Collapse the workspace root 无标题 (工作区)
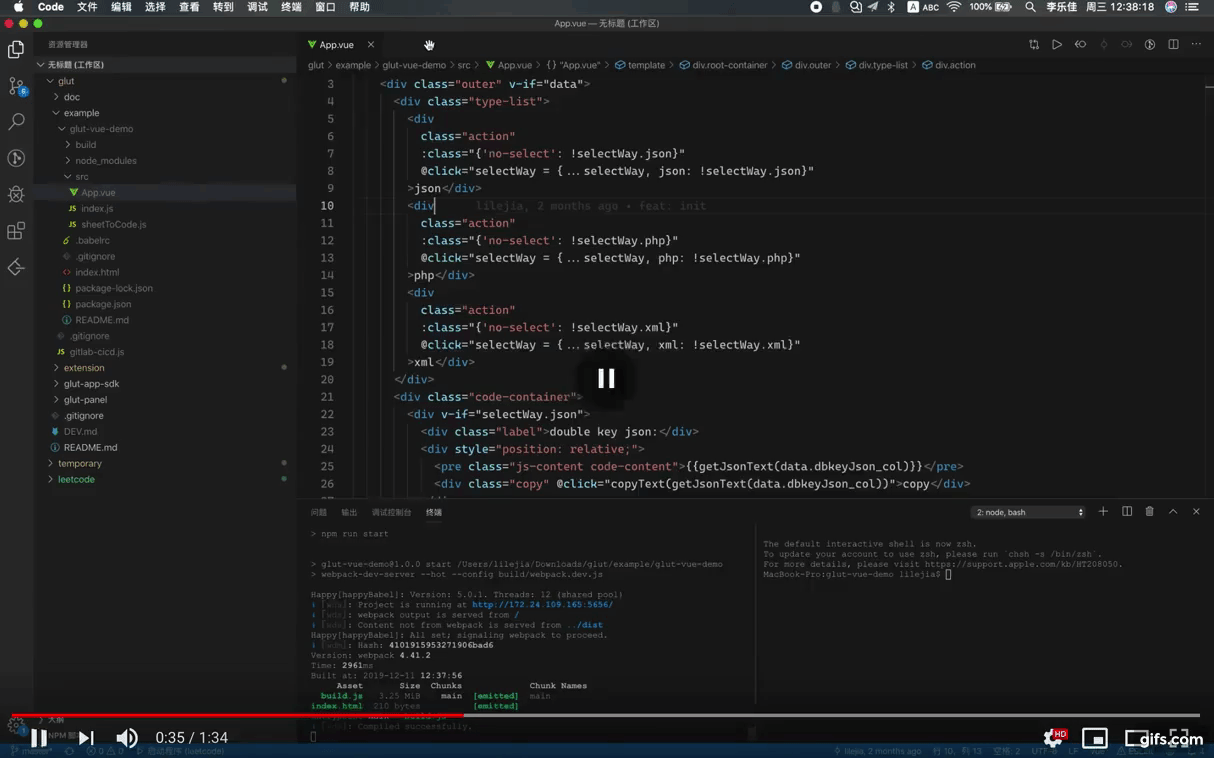Image resolution: width=1214 pixels, height=758 pixels. point(165,65)
